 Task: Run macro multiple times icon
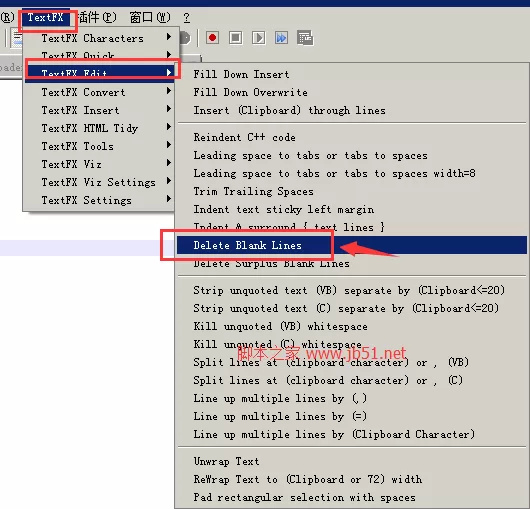point(282,38)
